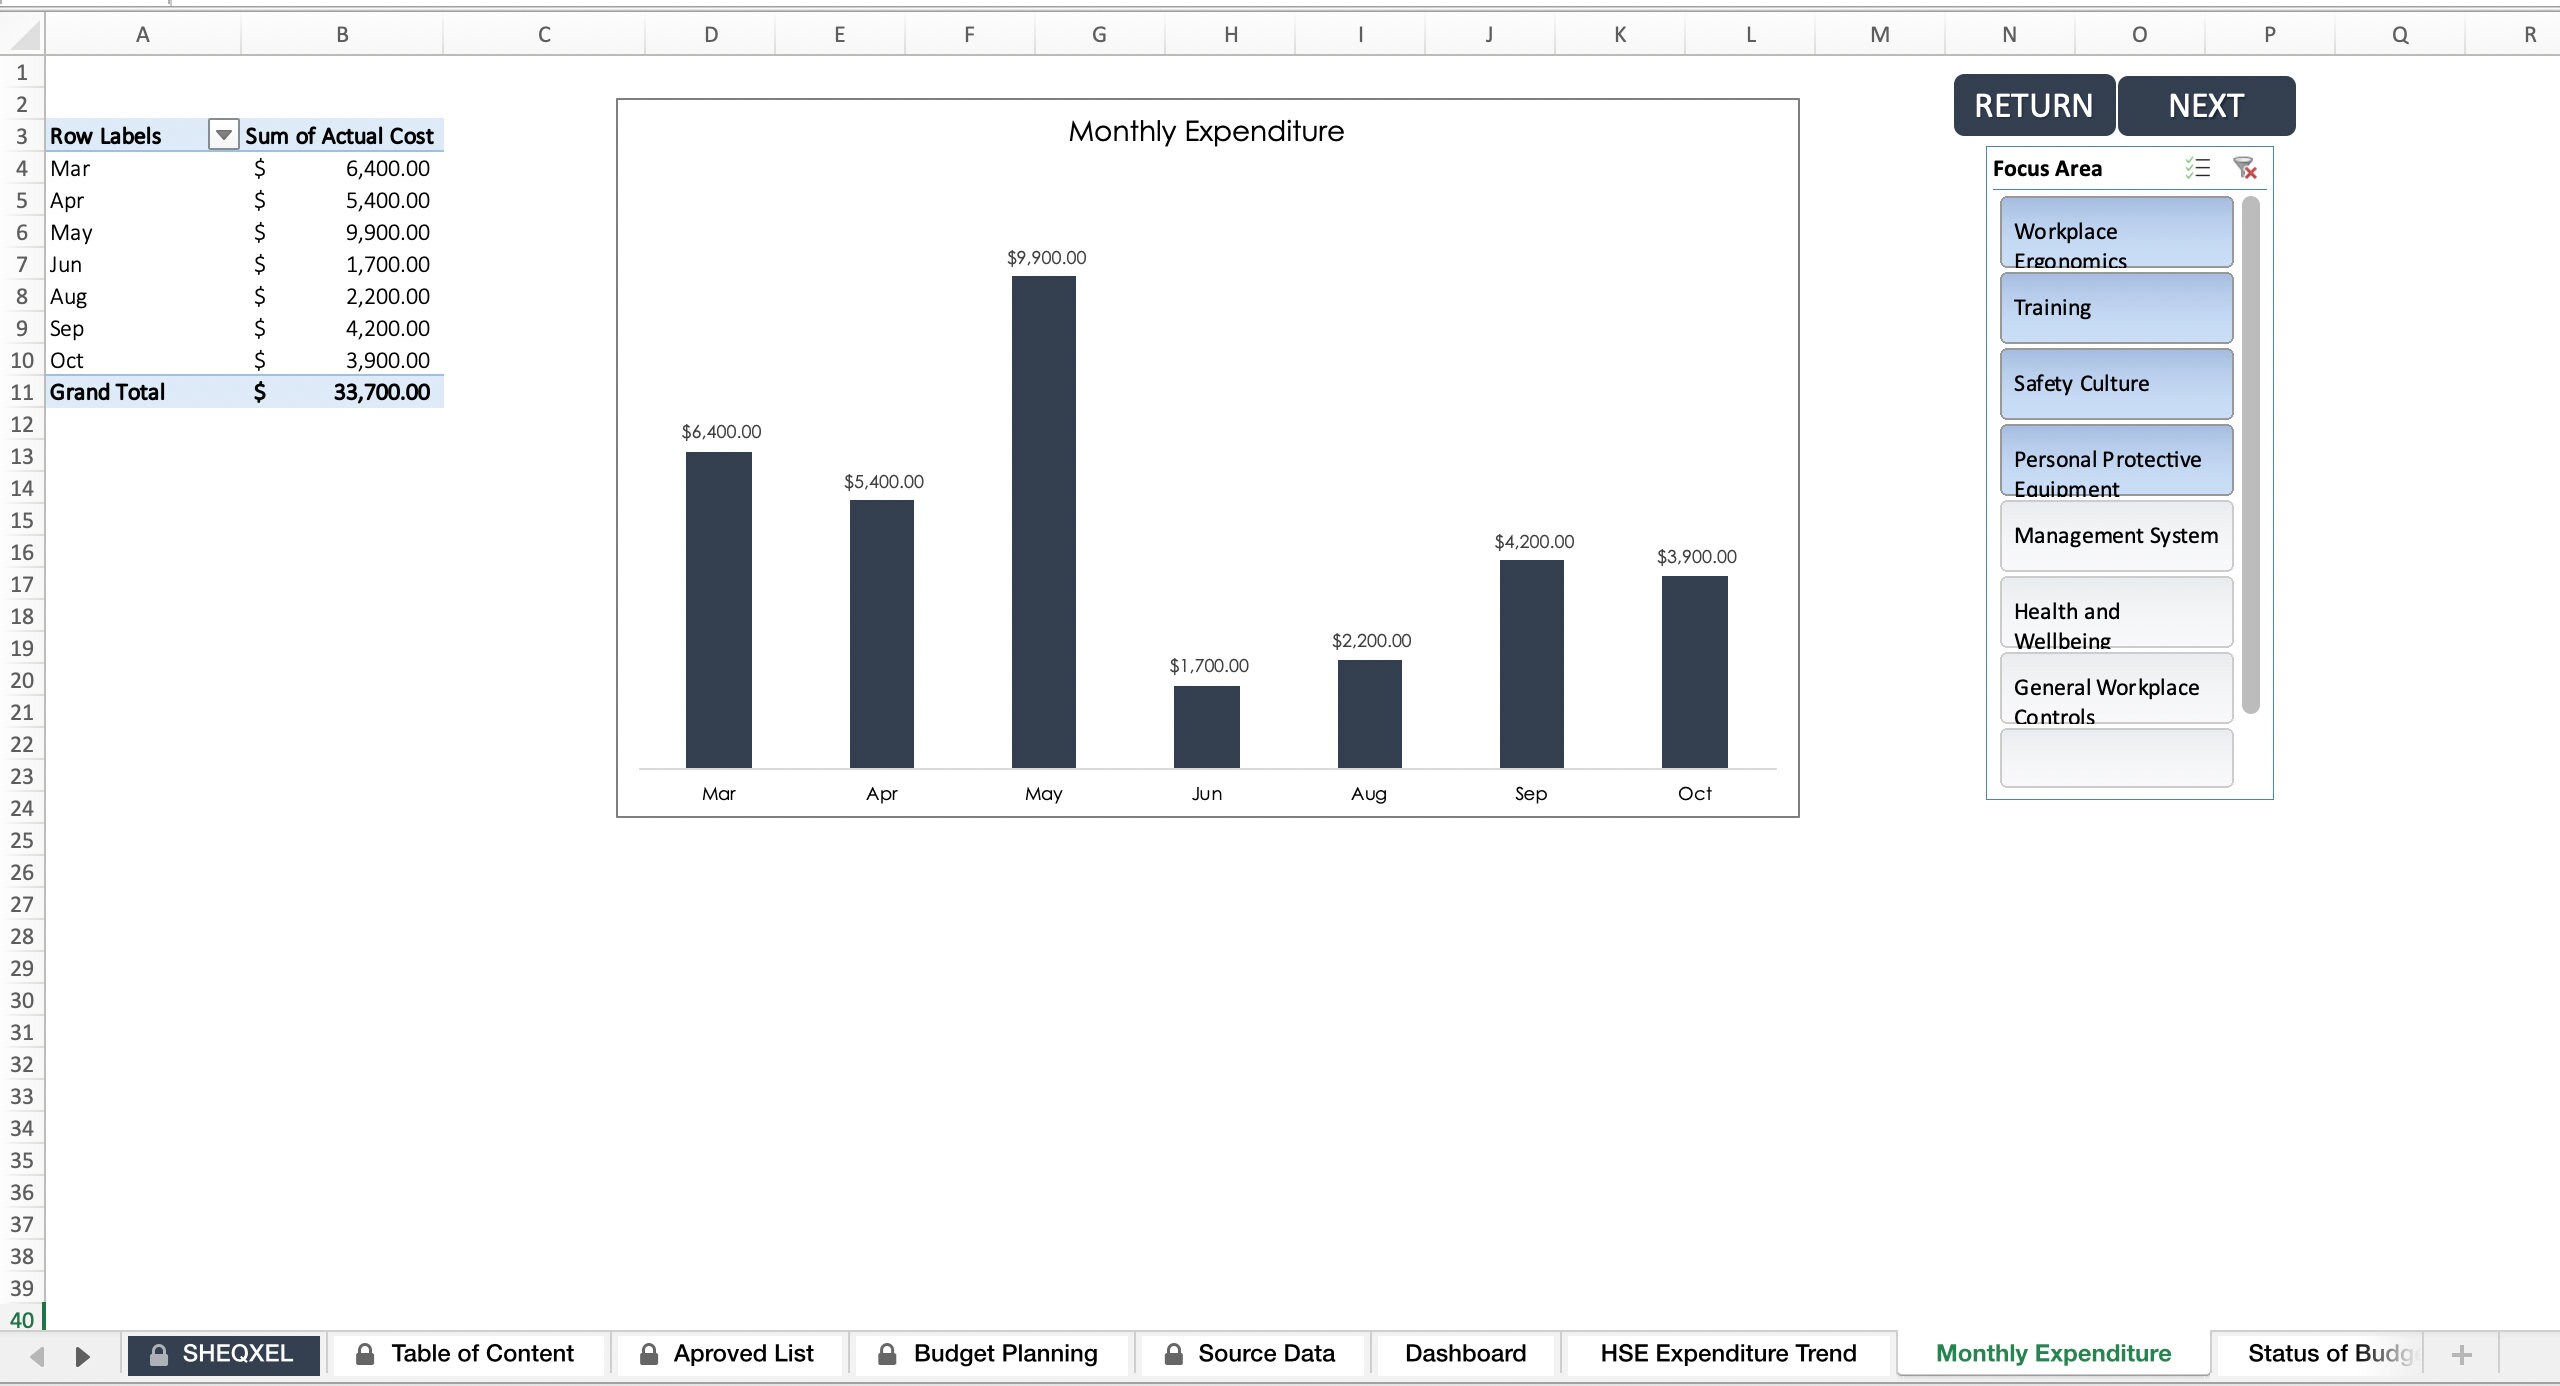Click the lock icon on Source Data tab

coord(1173,1353)
